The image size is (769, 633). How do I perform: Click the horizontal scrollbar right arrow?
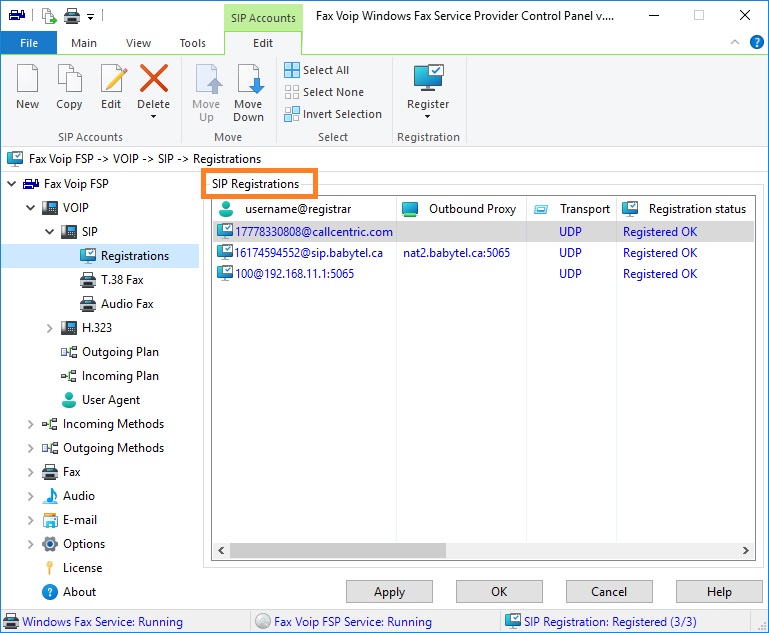746,550
